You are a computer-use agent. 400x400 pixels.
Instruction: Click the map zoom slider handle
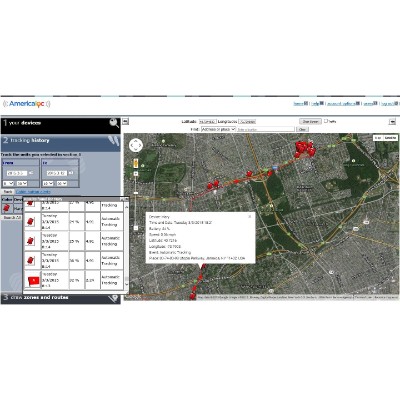(x=136, y=193)
